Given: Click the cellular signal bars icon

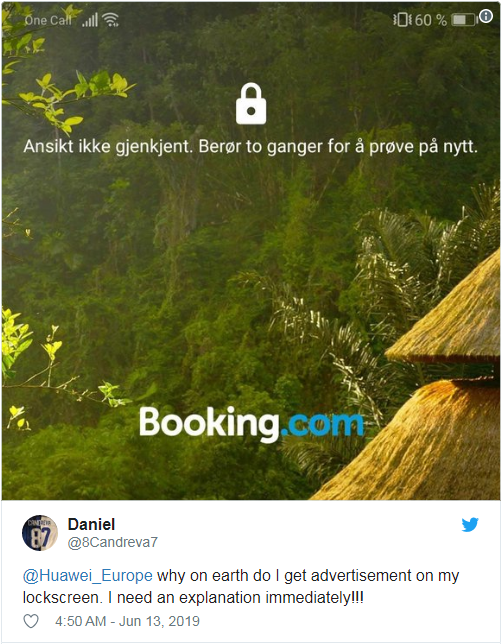Looking at the screenshot, I should pos(90,20).
